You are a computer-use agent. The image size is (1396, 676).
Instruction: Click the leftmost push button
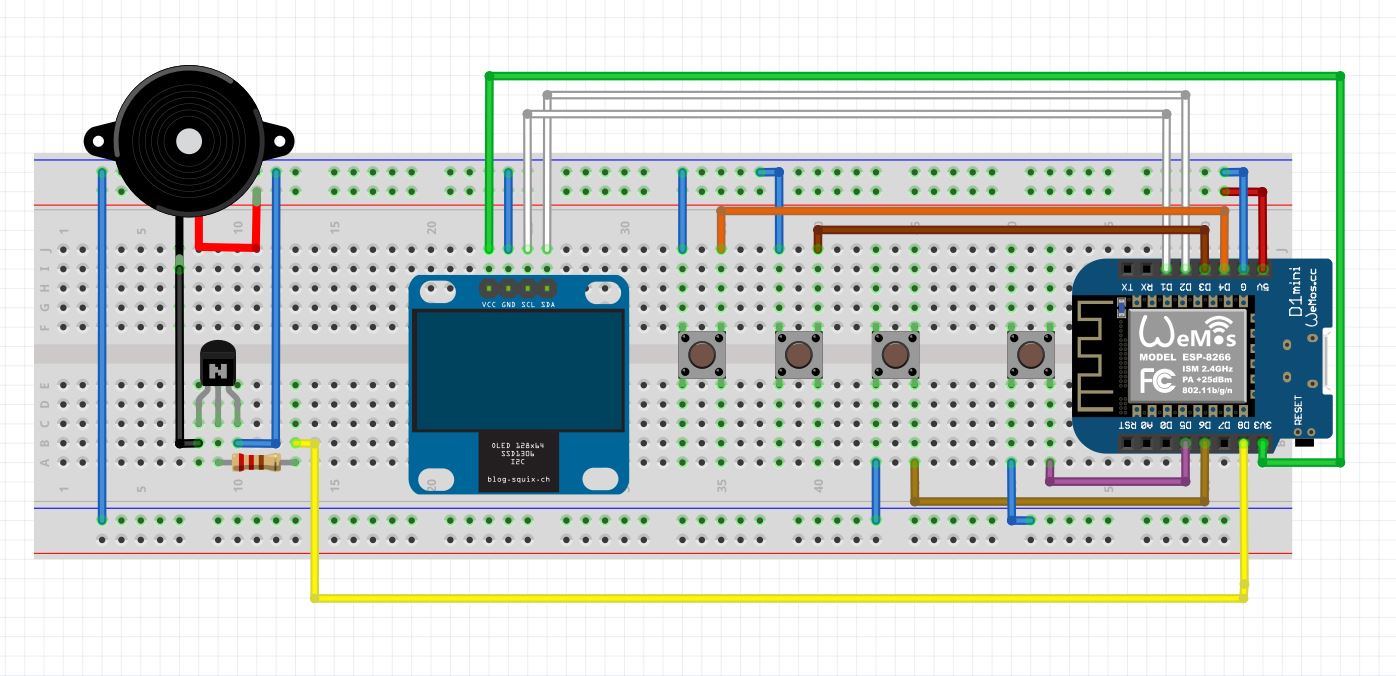[x=702, y=355]
